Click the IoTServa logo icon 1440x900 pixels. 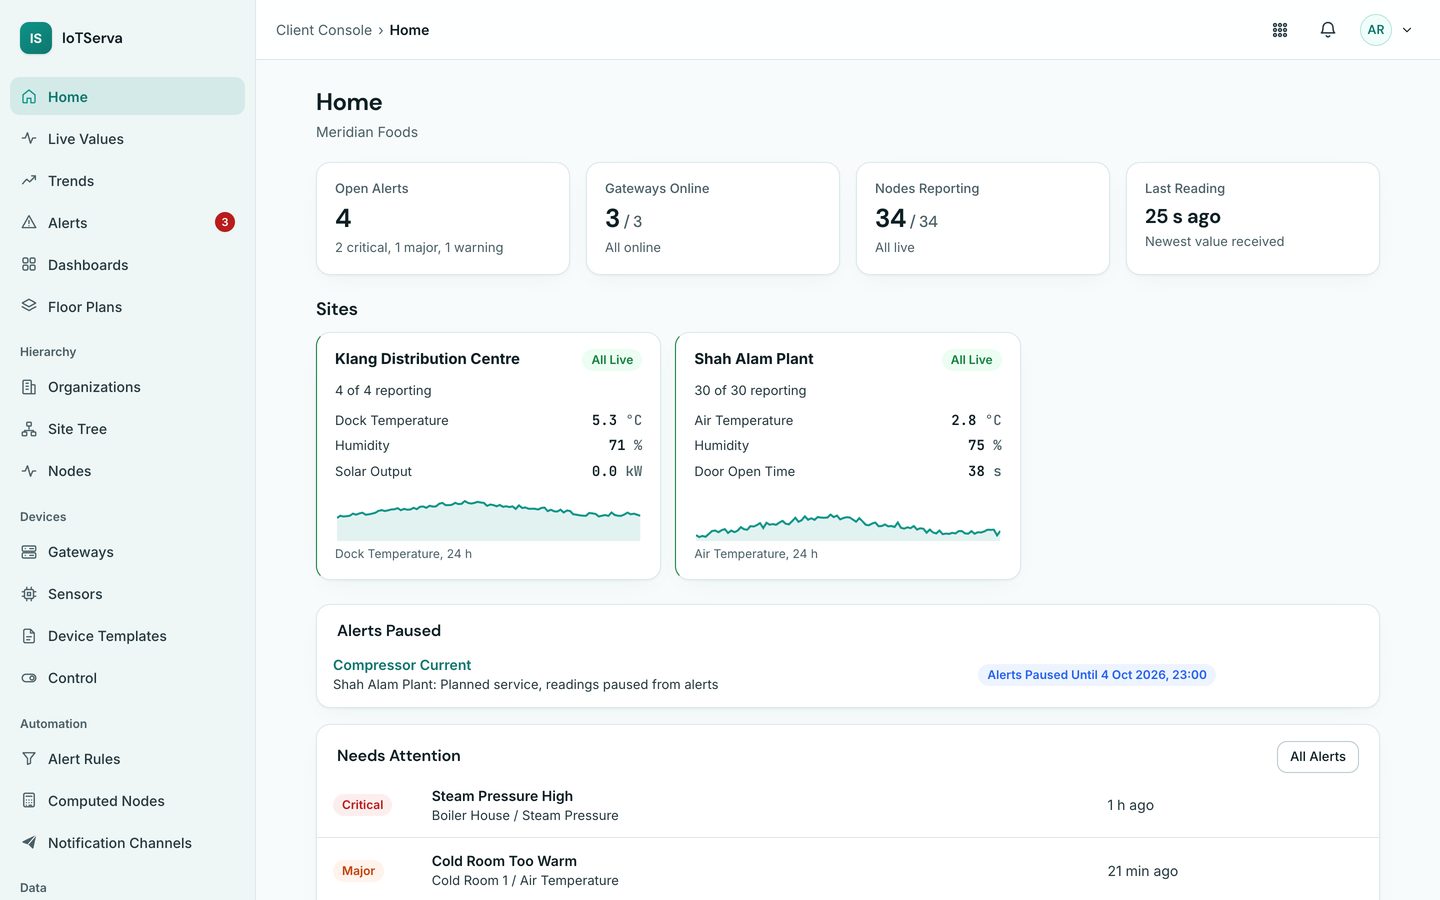[x=36, y=38]
